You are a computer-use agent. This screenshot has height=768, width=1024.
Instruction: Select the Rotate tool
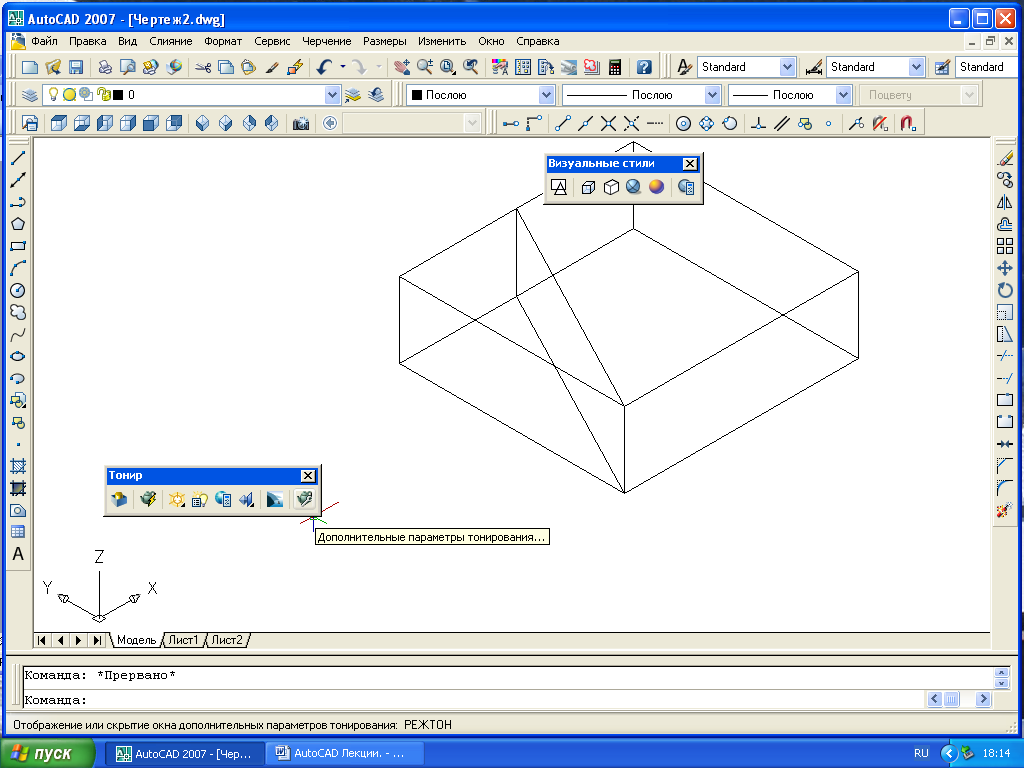[1005, 291]
